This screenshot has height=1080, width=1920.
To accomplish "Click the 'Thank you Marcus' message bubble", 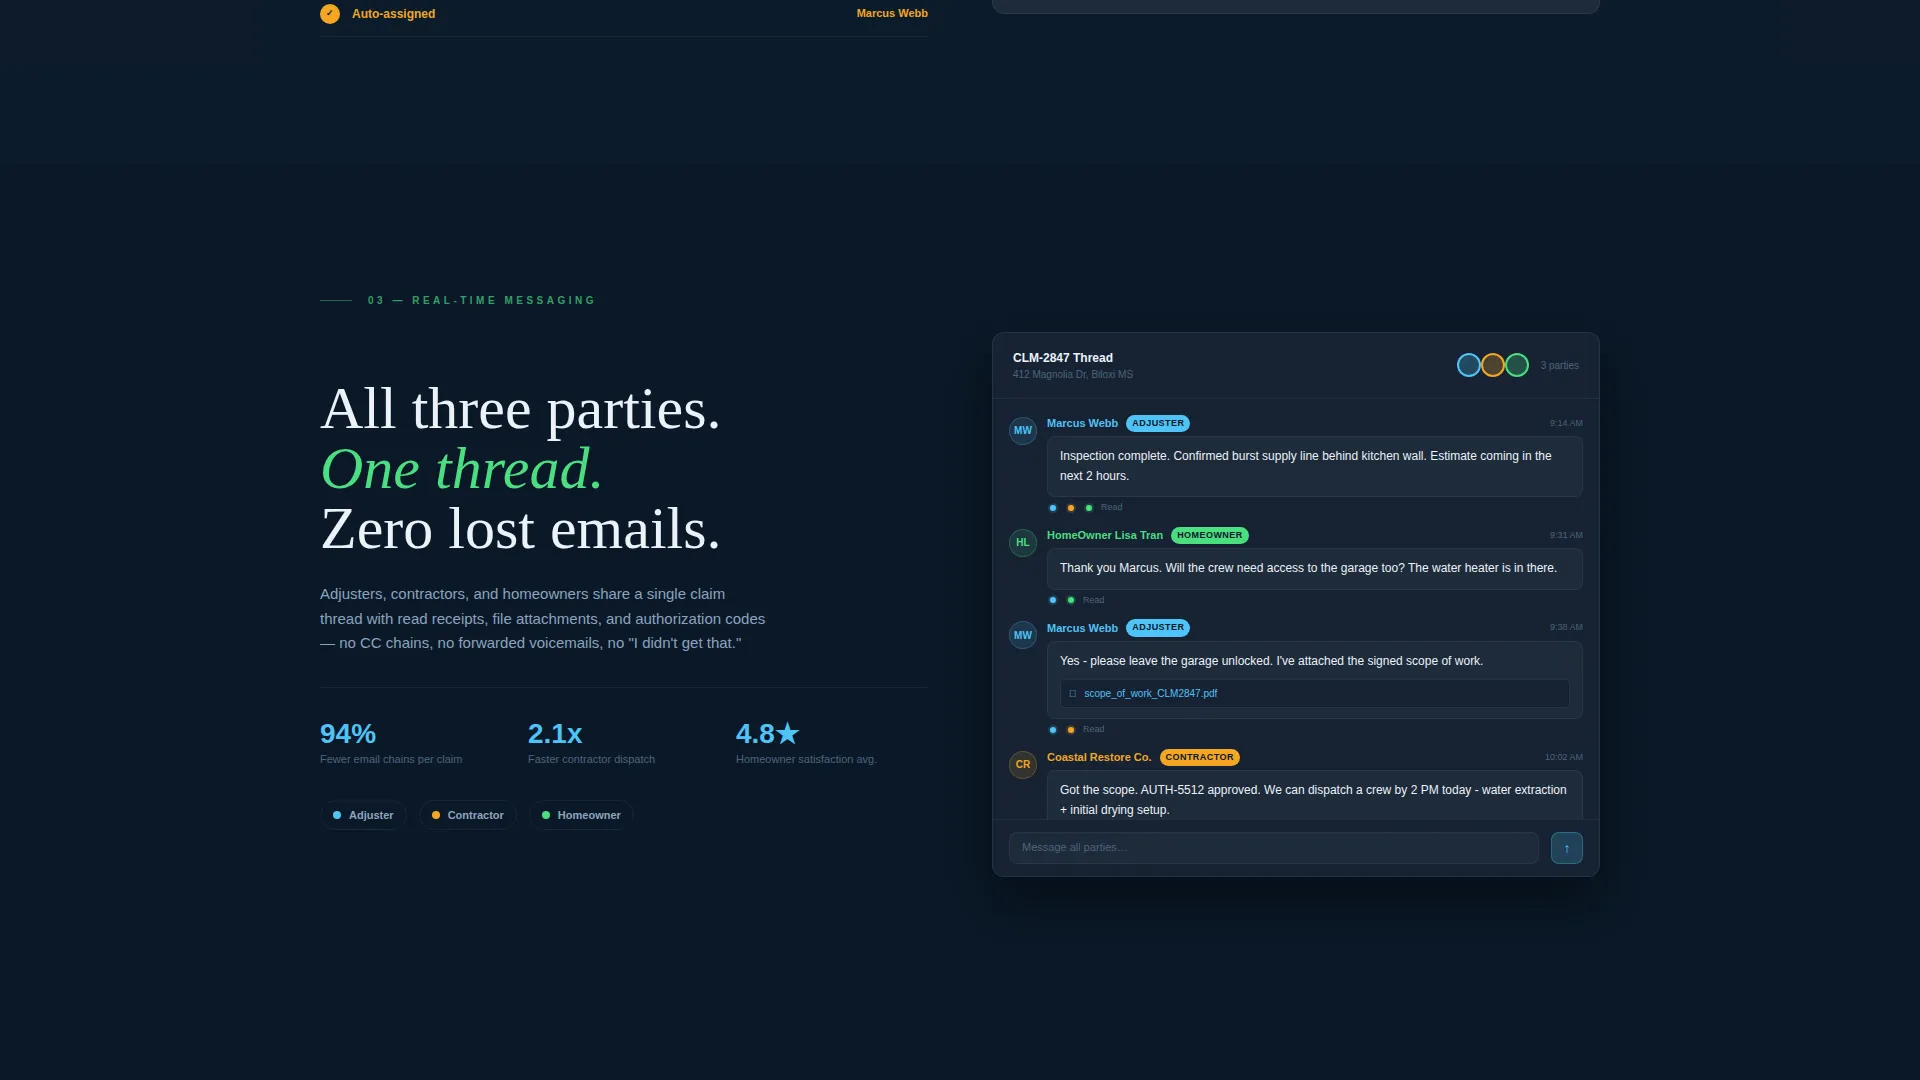I will coord(1314,568).
